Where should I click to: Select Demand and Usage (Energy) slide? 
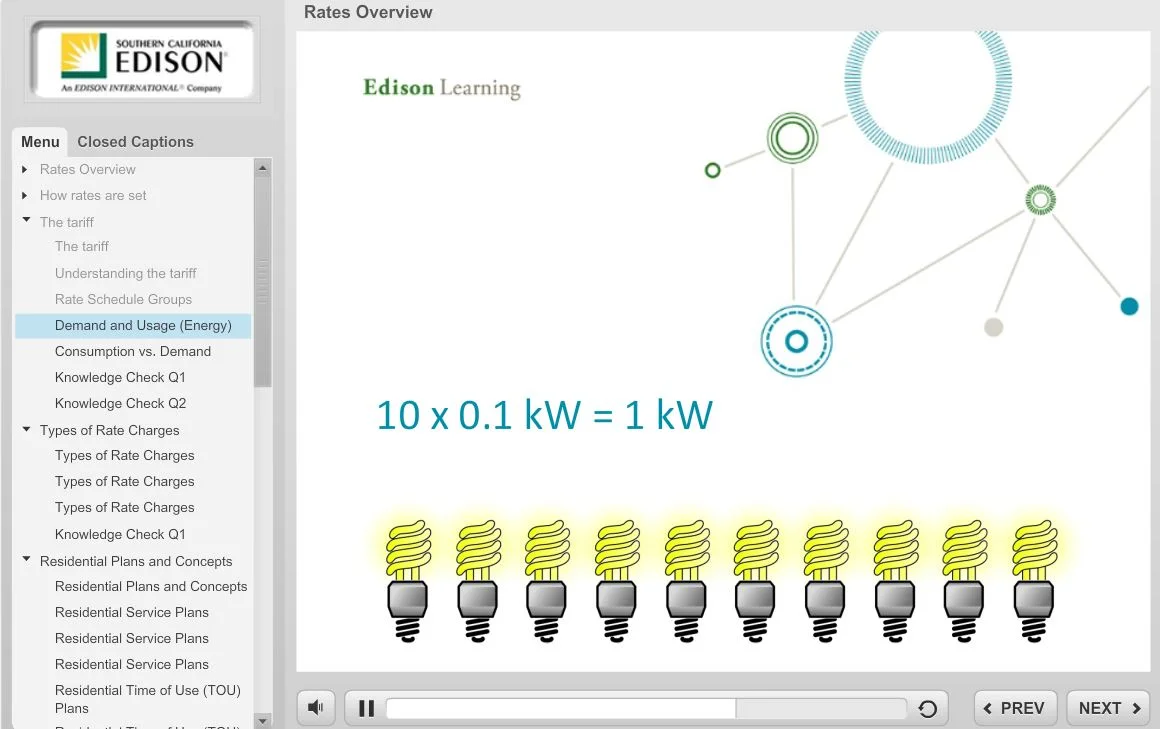click(133, 326)
